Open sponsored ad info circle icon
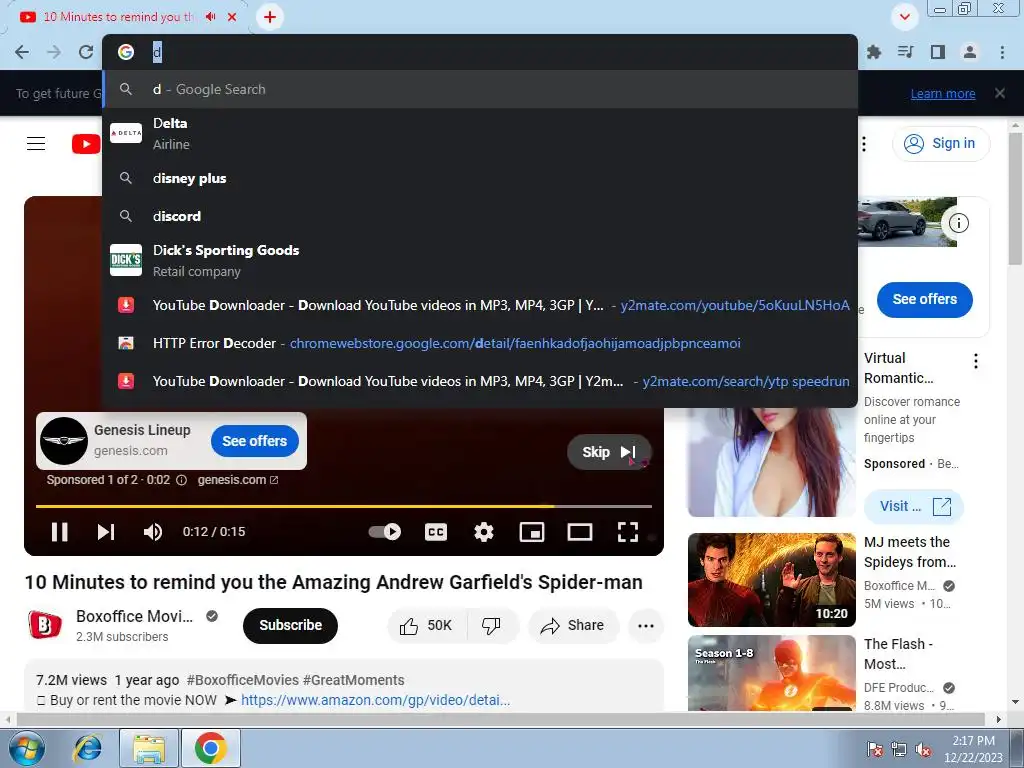The image size is (1024, 768). click(x=182, y=480)
